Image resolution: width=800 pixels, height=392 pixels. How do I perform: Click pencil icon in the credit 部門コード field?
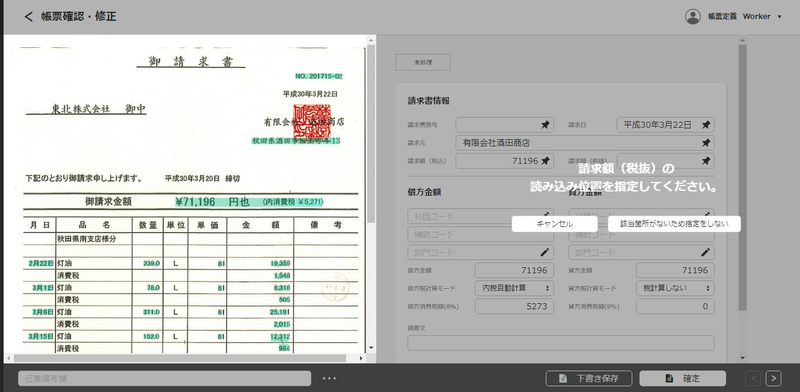coord(706,252)
